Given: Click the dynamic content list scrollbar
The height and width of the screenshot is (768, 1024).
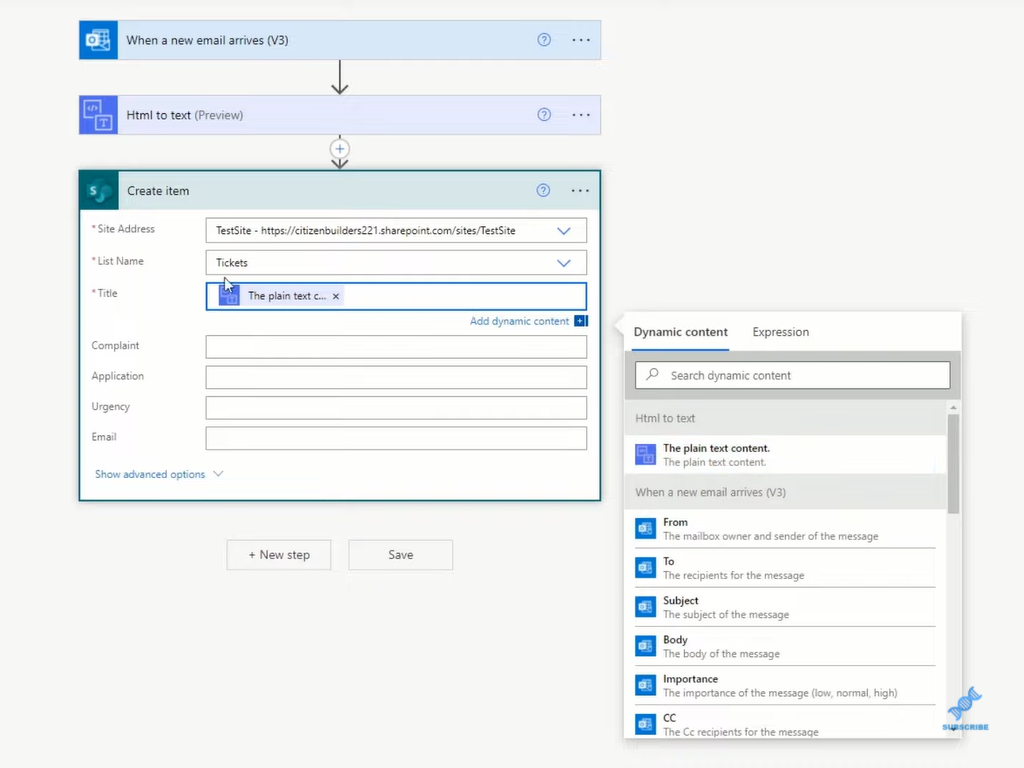Looking at the screenshot, I should click(953, 464).
